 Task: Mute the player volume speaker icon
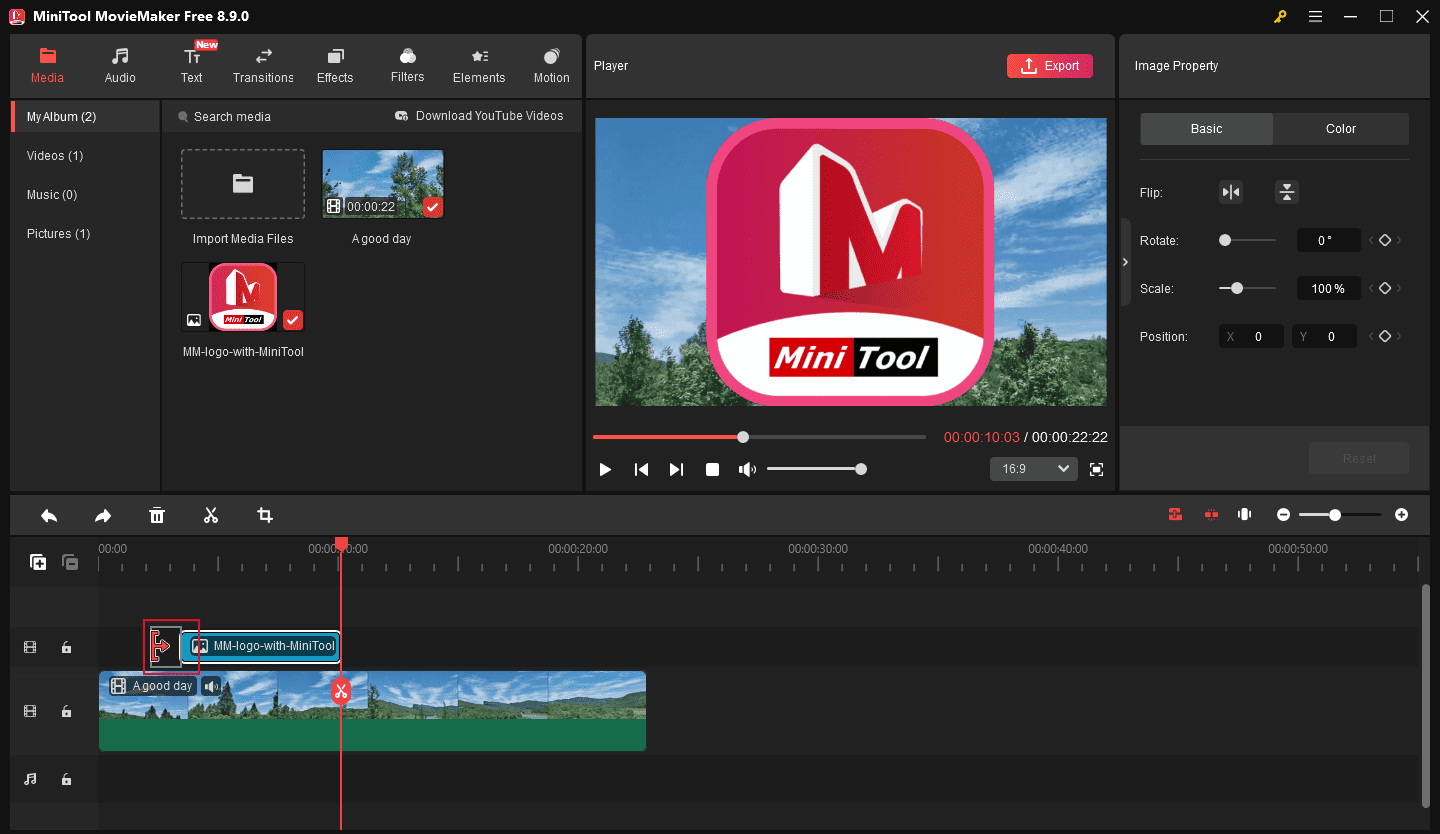click(x=747, y=469)
